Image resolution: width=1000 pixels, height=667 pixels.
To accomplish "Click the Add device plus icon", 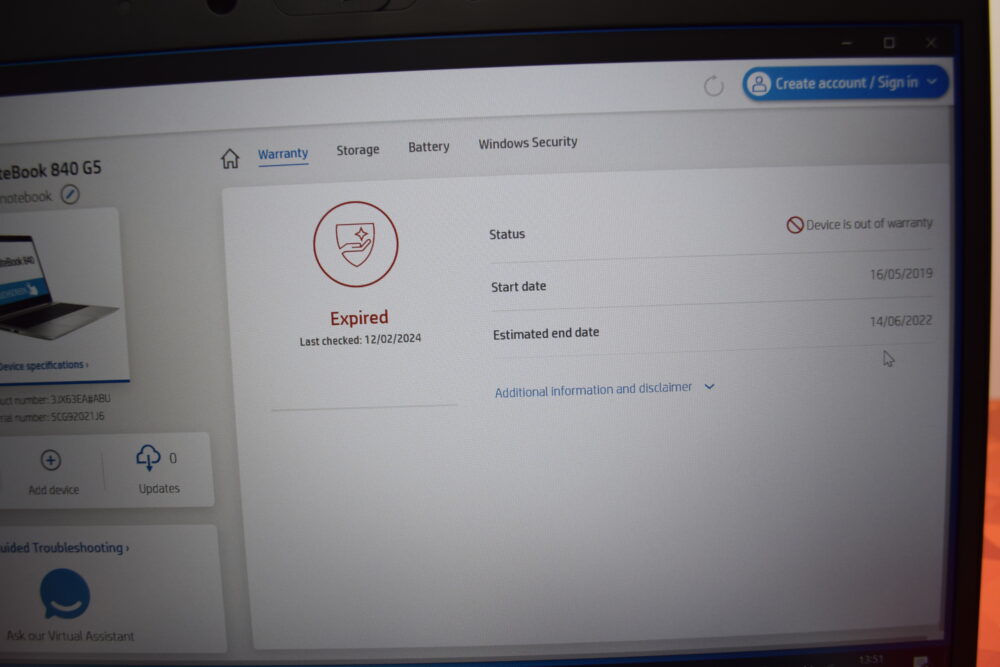I will pos(51,460).
